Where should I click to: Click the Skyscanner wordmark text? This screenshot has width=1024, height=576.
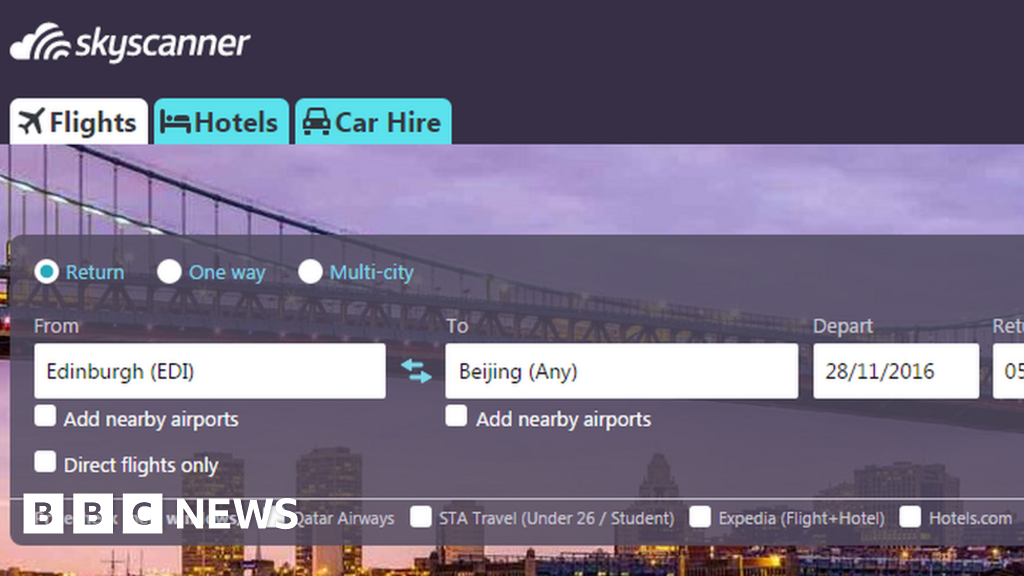(x=163, y=44)
